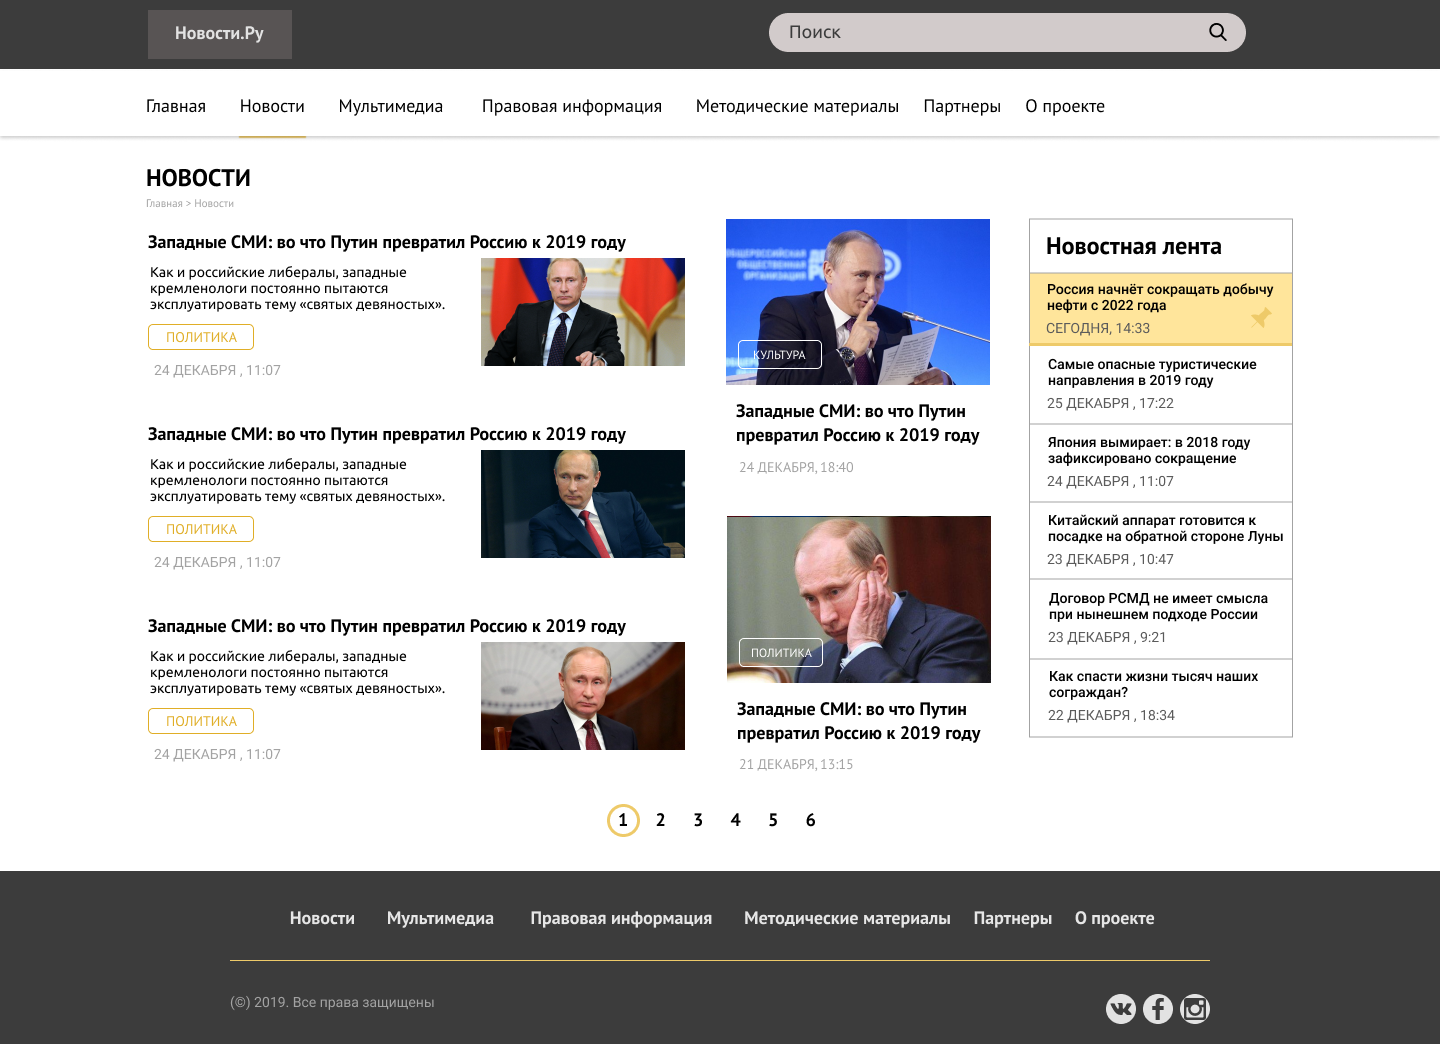Focus the Поиск search field
Image resolution: width=1440 pixels, height=1044 pixels.
click(x=1007, y=32)
